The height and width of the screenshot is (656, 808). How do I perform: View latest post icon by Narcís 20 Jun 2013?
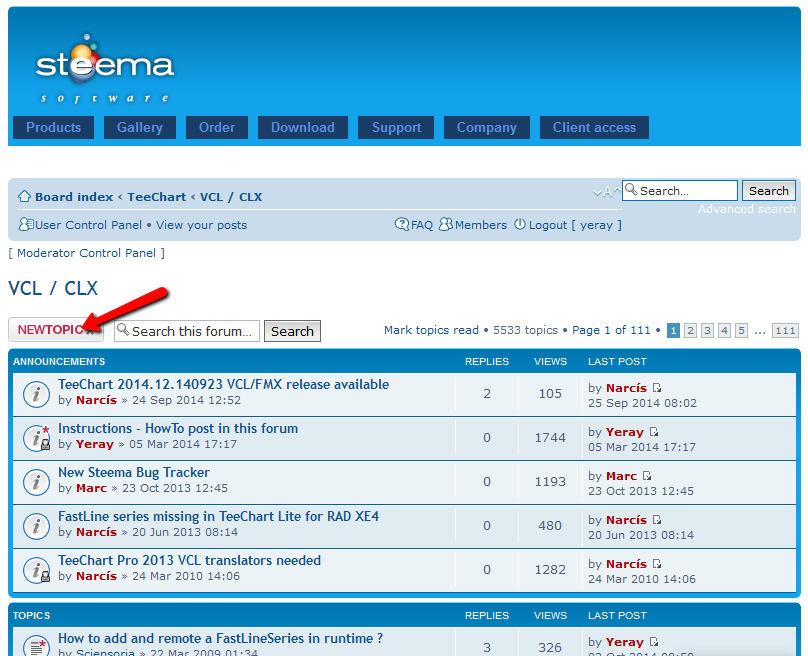point(656,519)
